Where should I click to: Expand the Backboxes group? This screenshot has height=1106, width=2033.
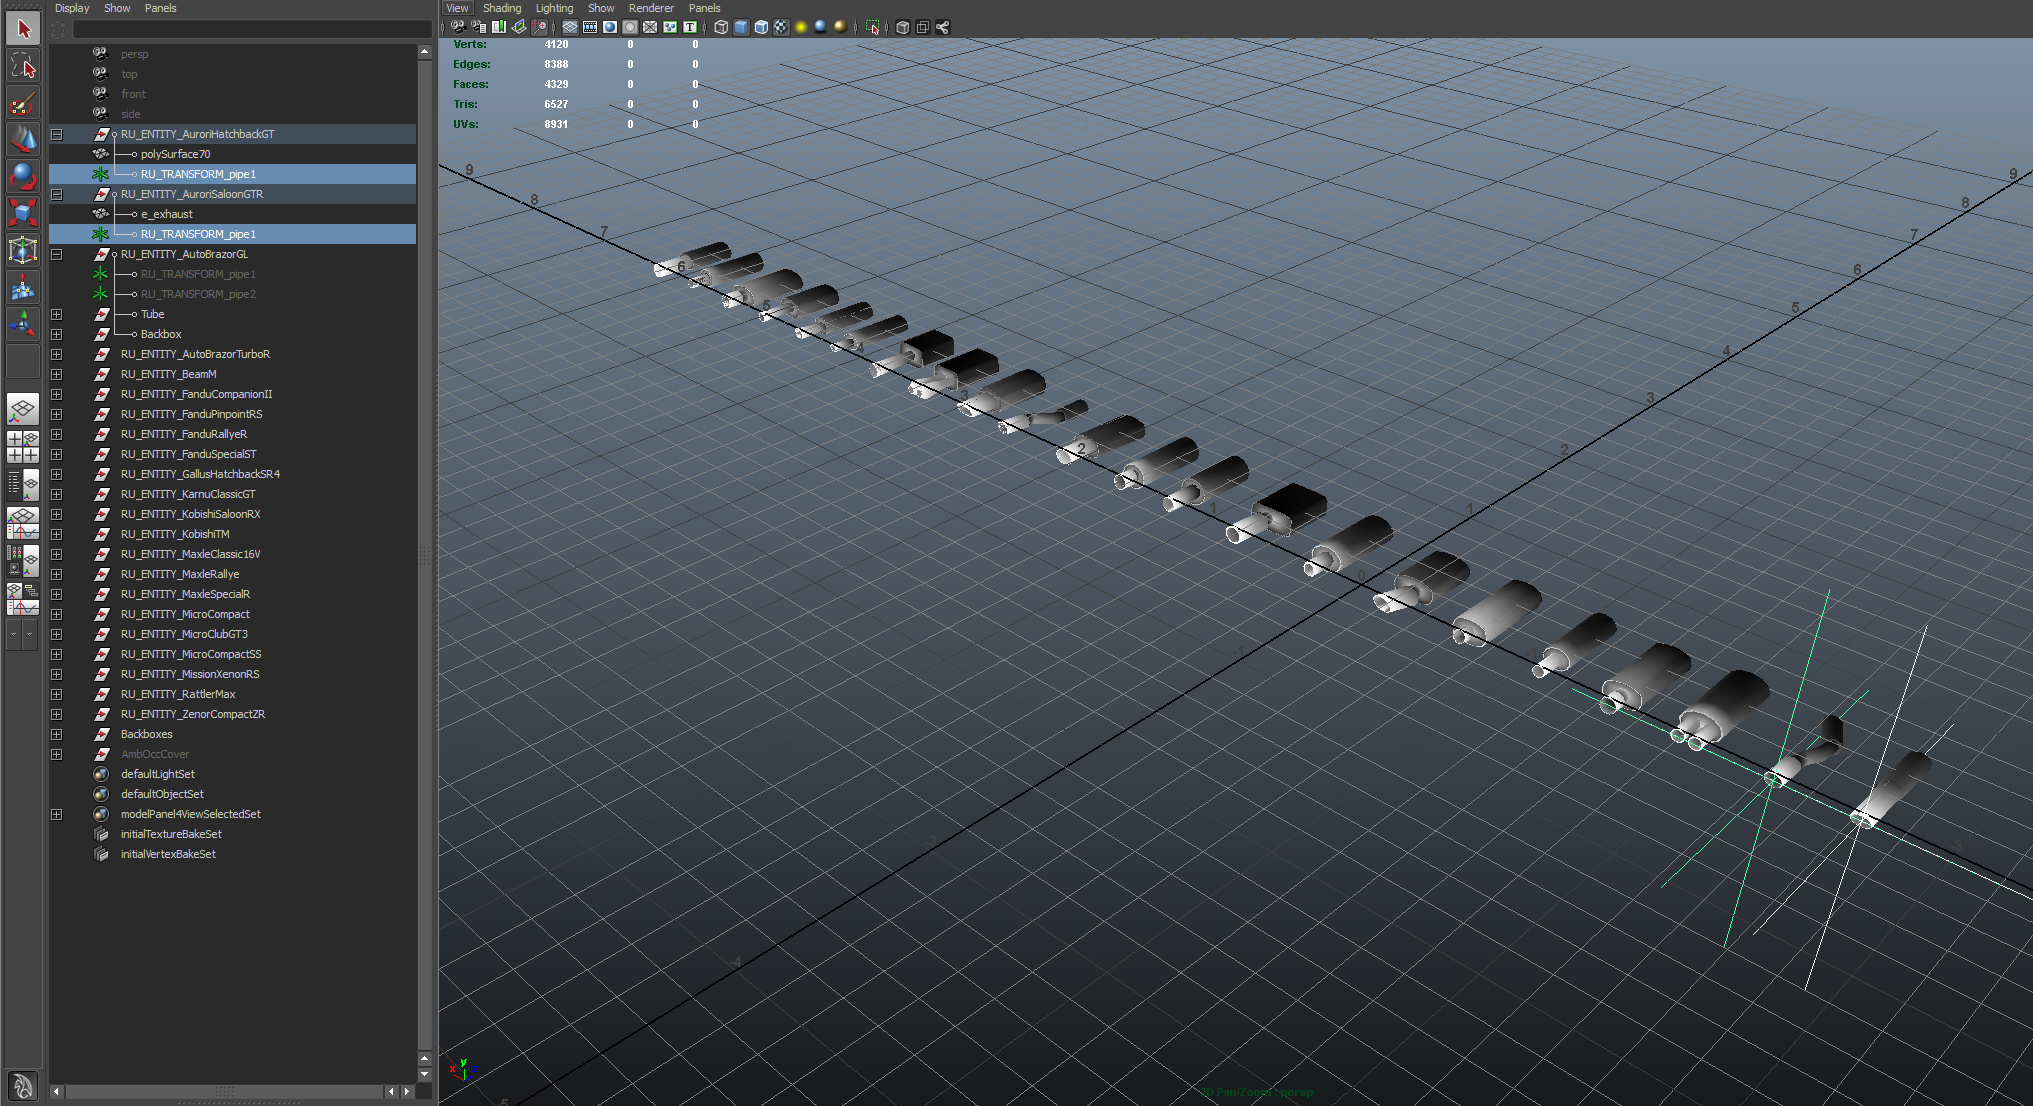coord(57,734)
